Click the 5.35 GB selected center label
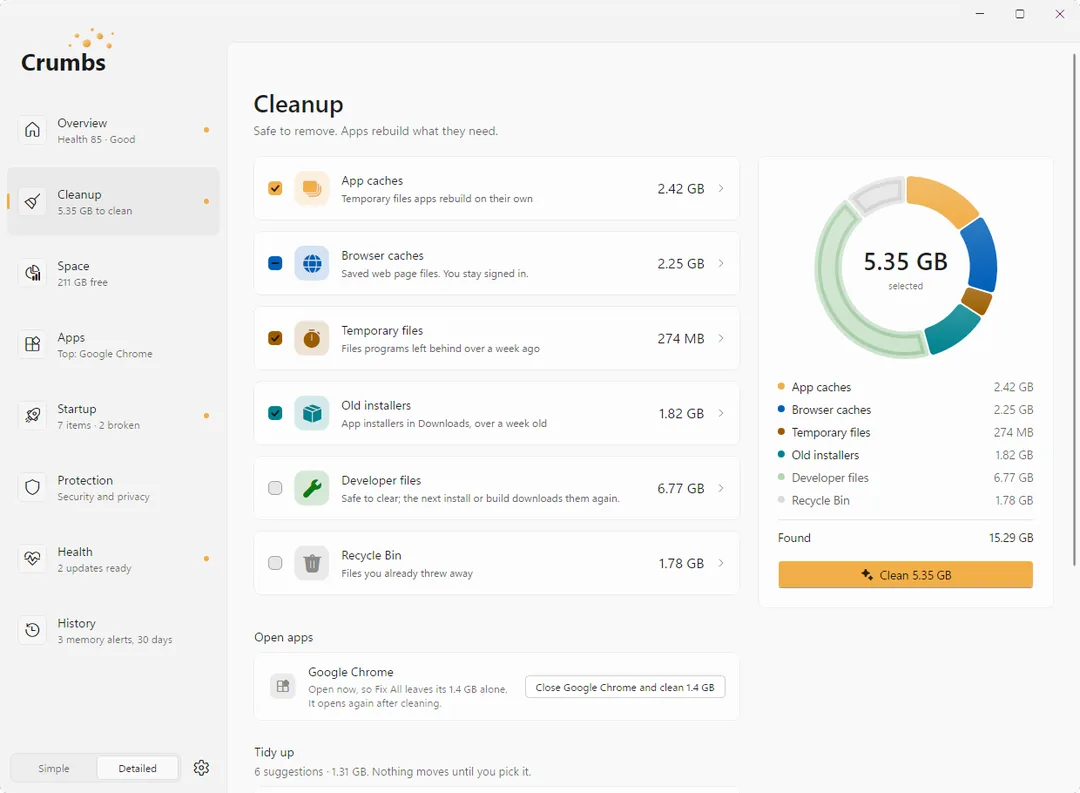This screenshot has height=793, width=1080. 905,269
